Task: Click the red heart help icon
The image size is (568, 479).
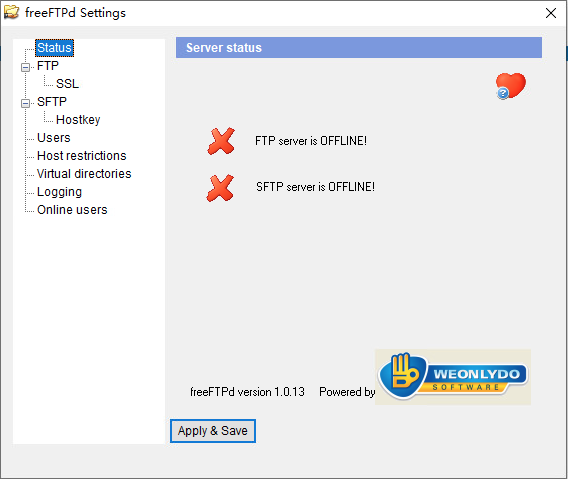Action: [x=510, y=86]
